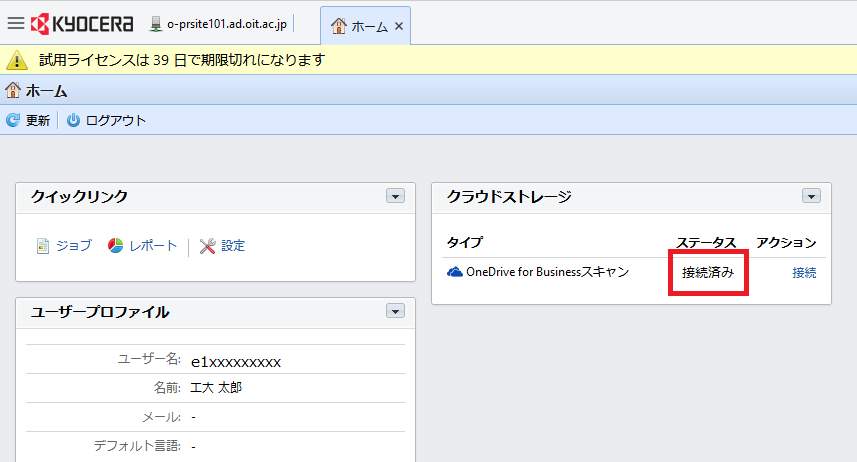The image size is (857, 462).
Task: Close the ホーム tab
Action: click(x=399, y=26)
